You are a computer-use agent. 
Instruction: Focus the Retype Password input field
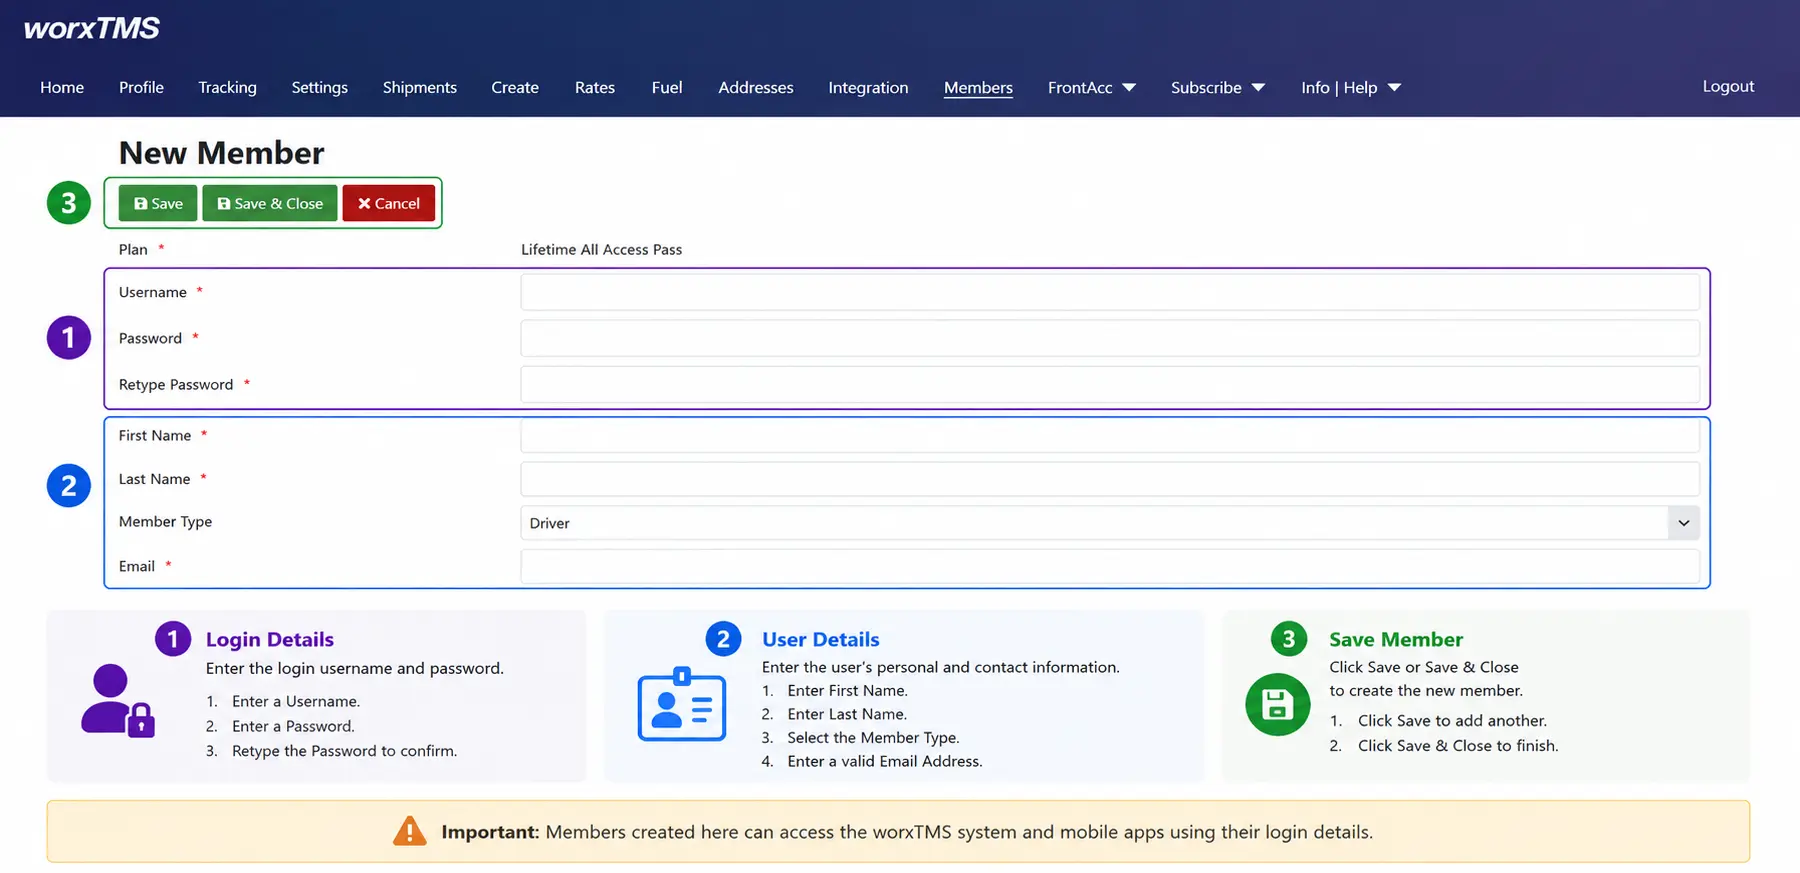(x=1110, y=384)
